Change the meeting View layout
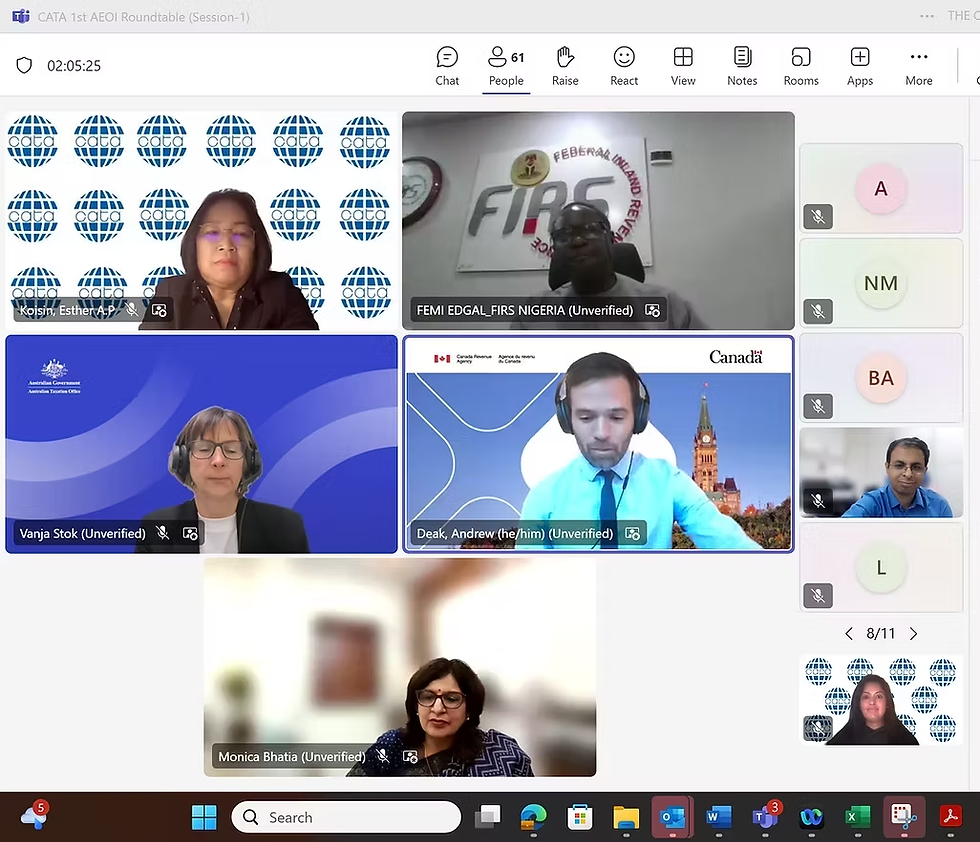The image size is (980, 842). (683, 66)
